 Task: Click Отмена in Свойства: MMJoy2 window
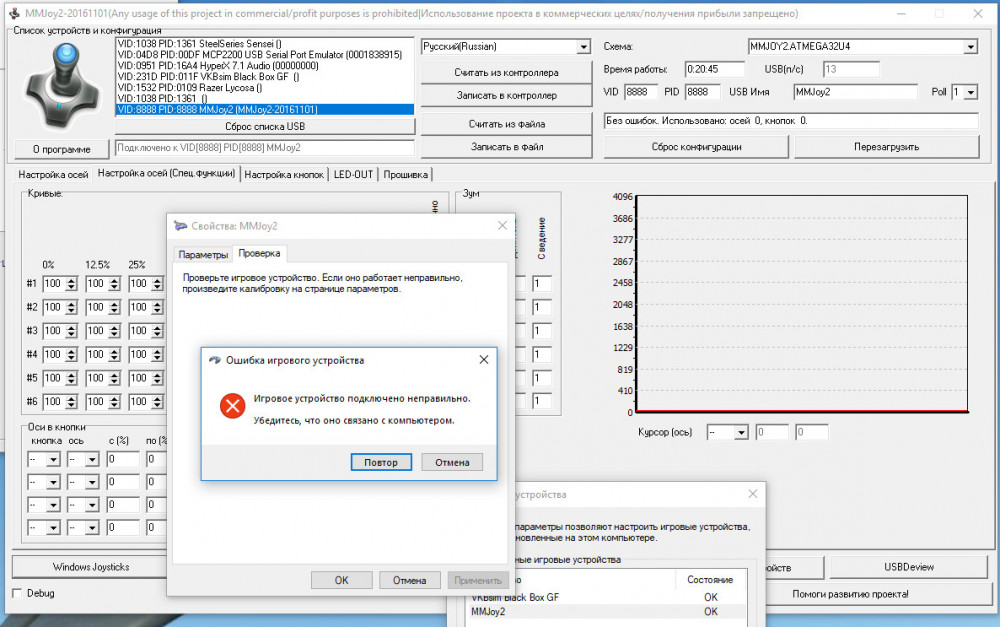409,580
